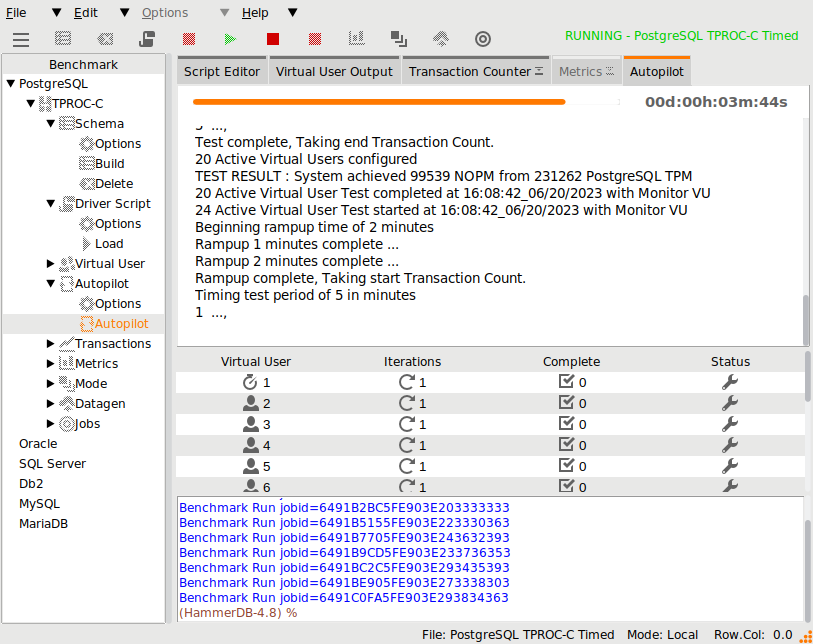This screenshot has height=644, width=813.
Task: Click the jobid=6491C0FA5FE903E293834363 console line
Action: (344, 598)
